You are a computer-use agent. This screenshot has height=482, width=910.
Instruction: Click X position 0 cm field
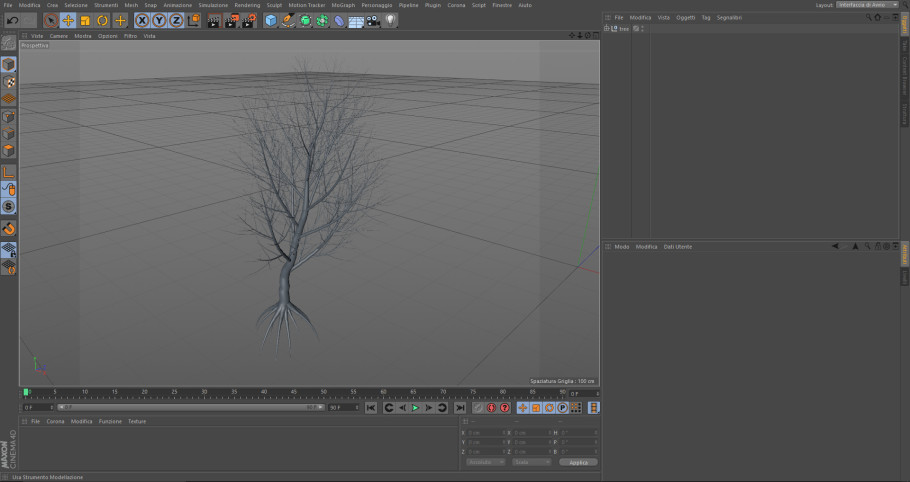click(x=485, y=433)
